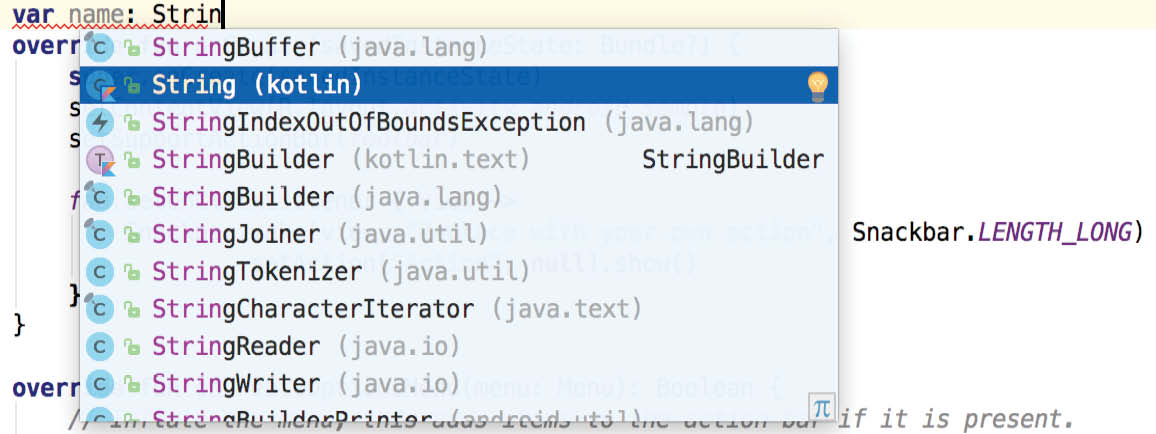This screenshot has width=1156, height=434.
Task: Click the class icon next to StringJoiner
Action: point(98,234)
